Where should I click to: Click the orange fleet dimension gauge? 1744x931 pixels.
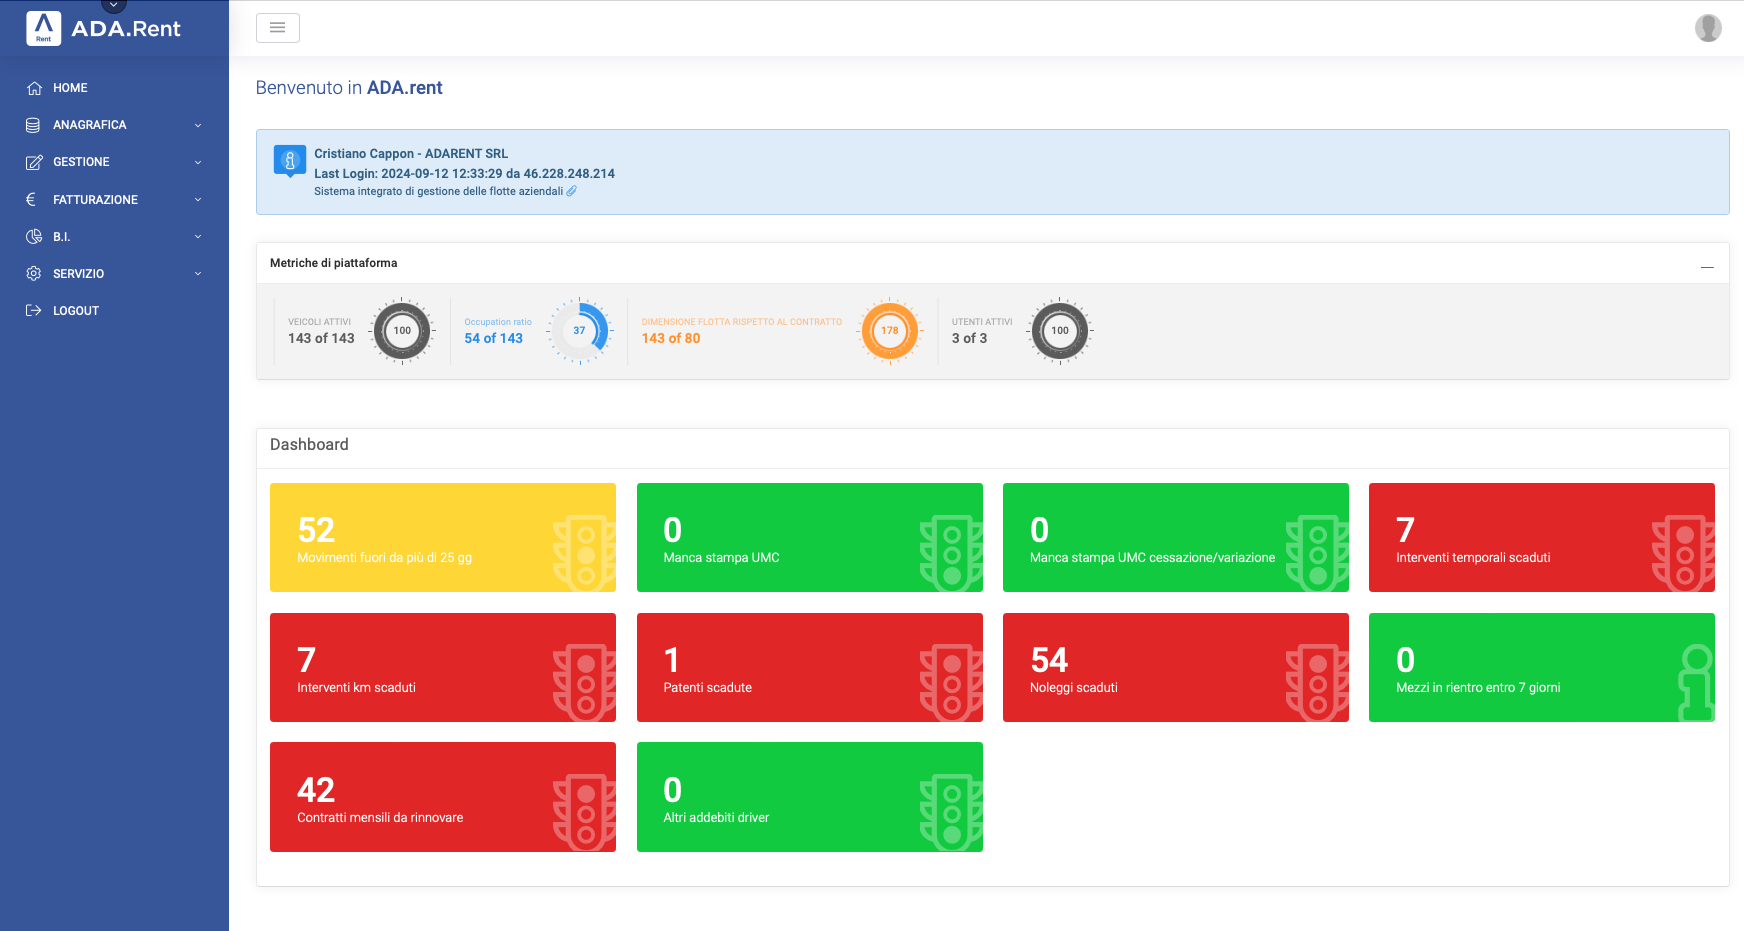(889, 331)
